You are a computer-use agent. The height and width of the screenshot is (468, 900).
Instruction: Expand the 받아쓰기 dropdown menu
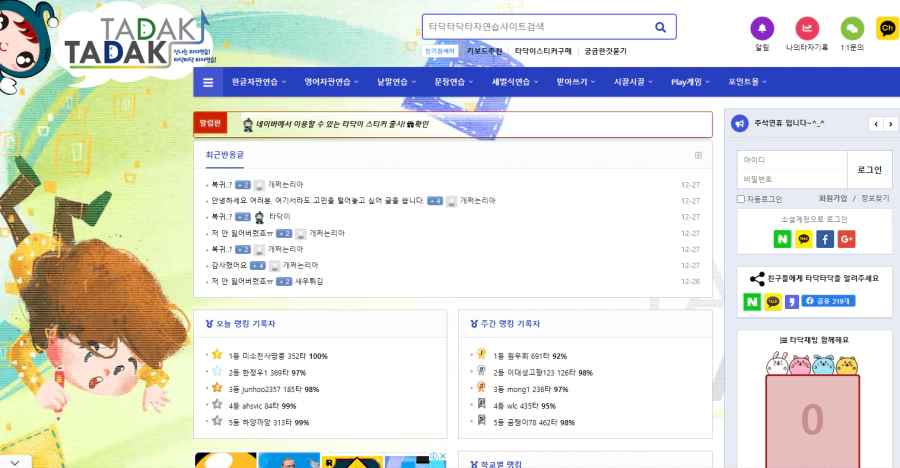pos(576,82)
